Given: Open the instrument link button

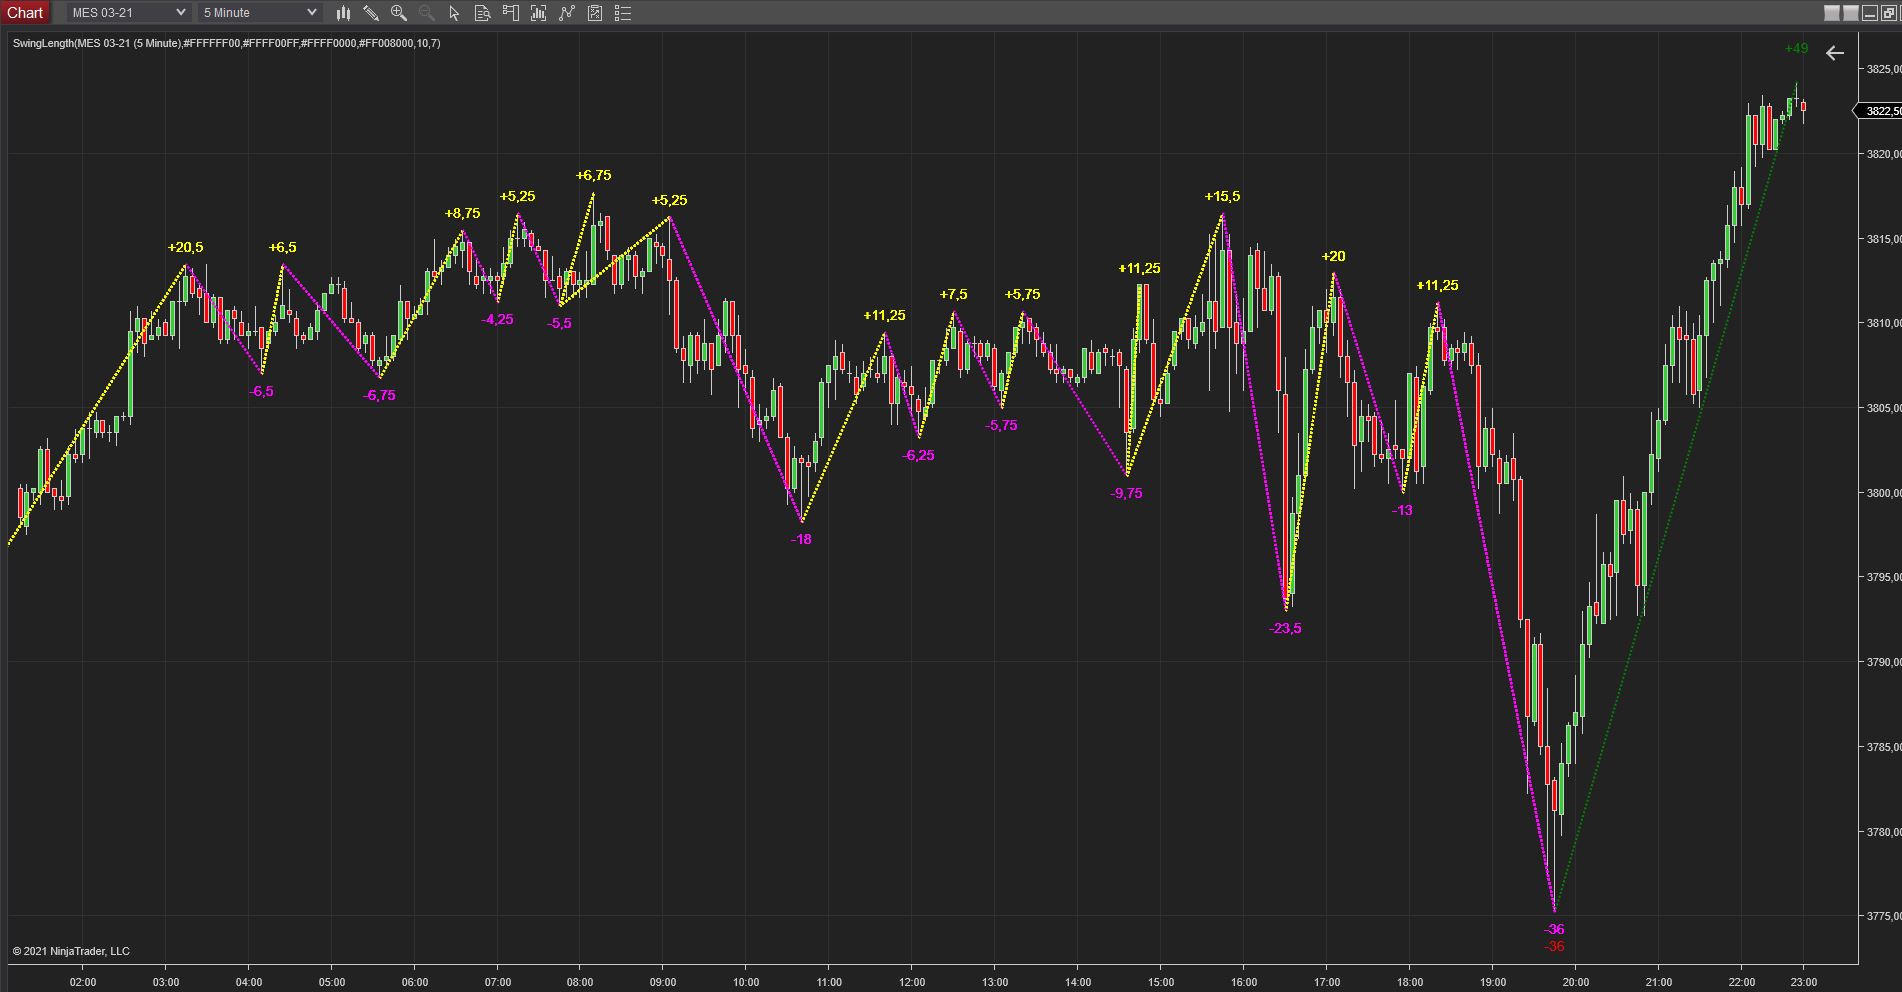Looking at the screenshot, I should pos(1832,13).
